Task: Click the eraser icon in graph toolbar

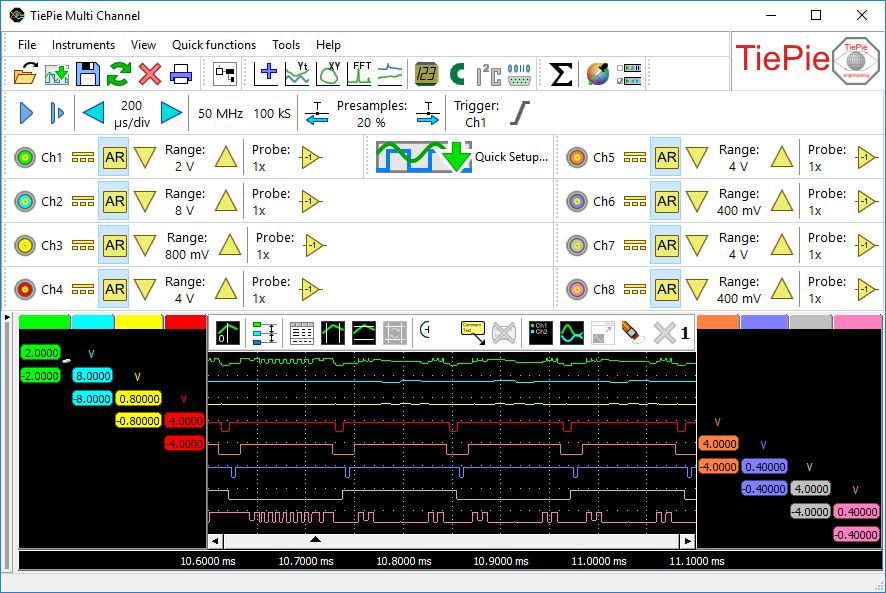Action: tap(632, 331)
